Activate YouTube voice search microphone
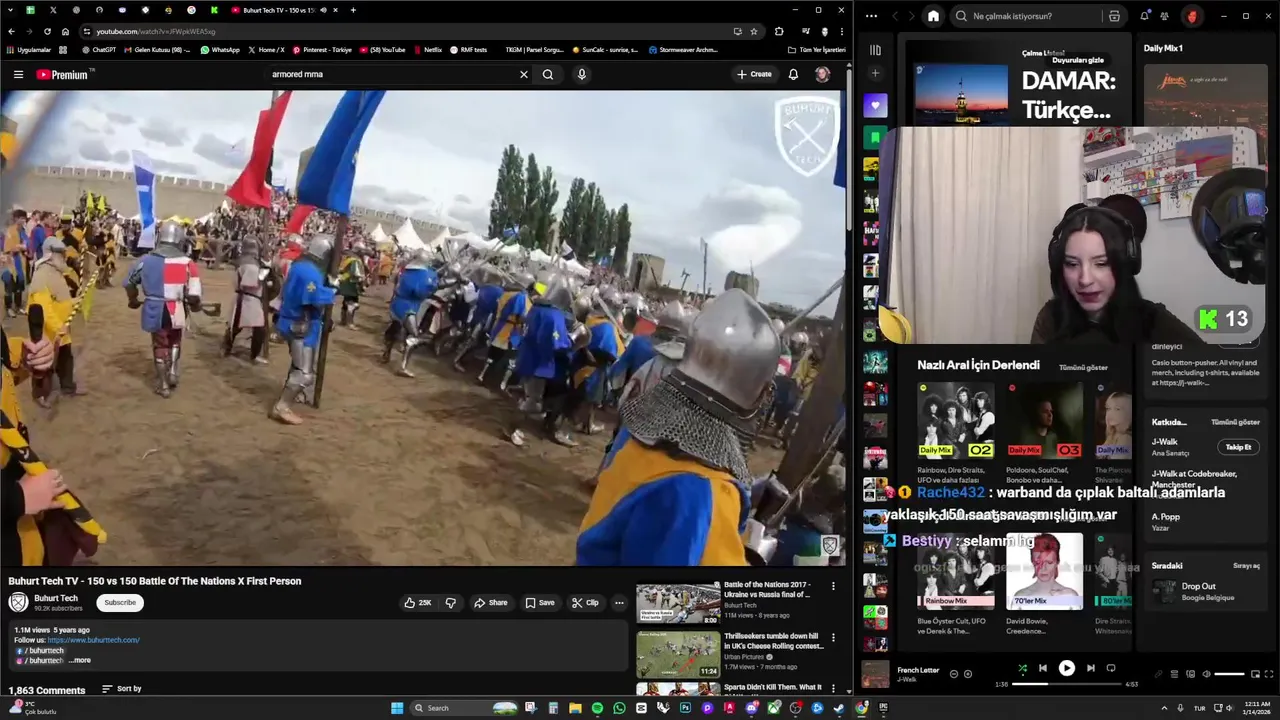1280x720 pixels. [x=582, y=74]
